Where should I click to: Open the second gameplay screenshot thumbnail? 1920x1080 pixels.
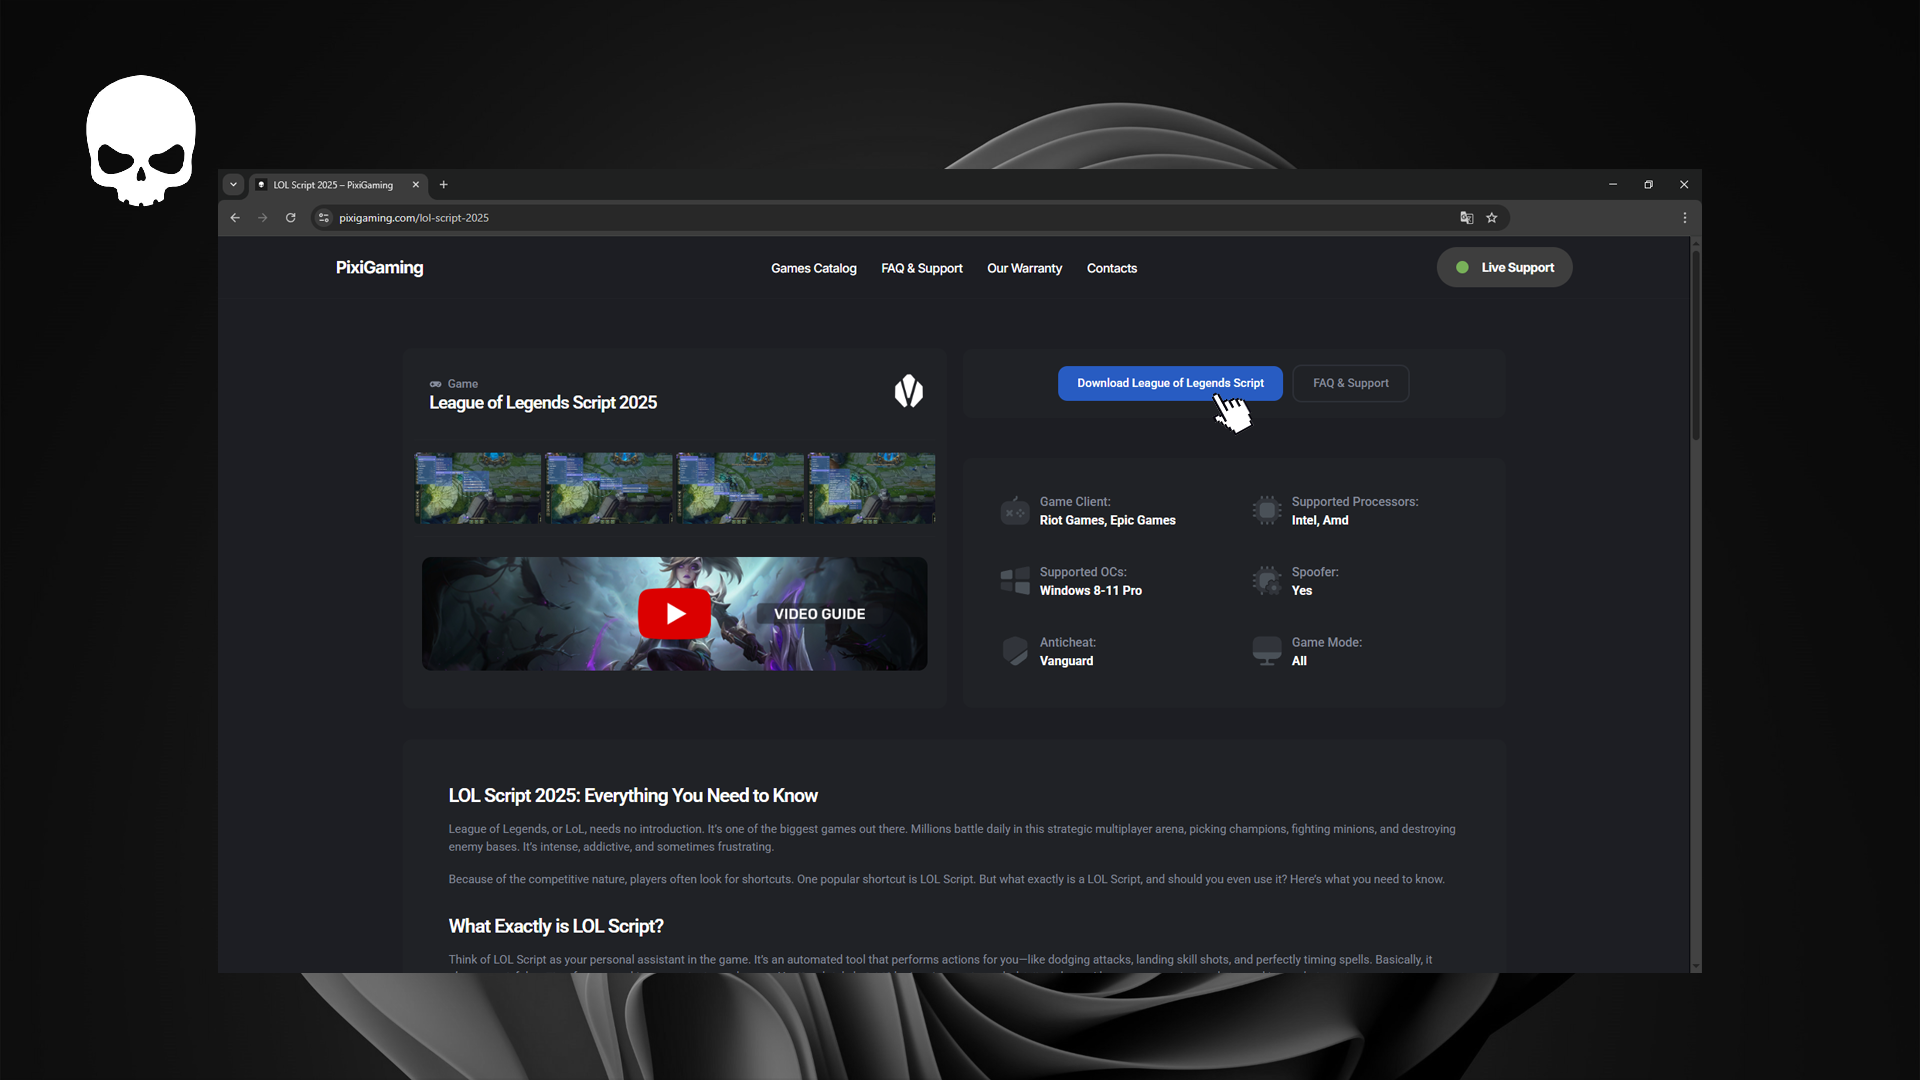click(609, 488)
